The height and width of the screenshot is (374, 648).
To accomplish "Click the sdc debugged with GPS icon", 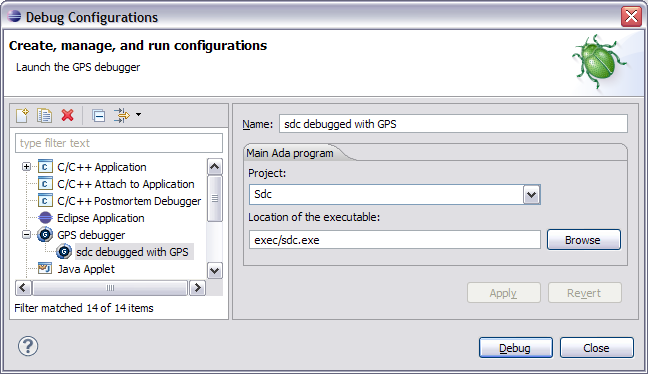I will [64, 252].
